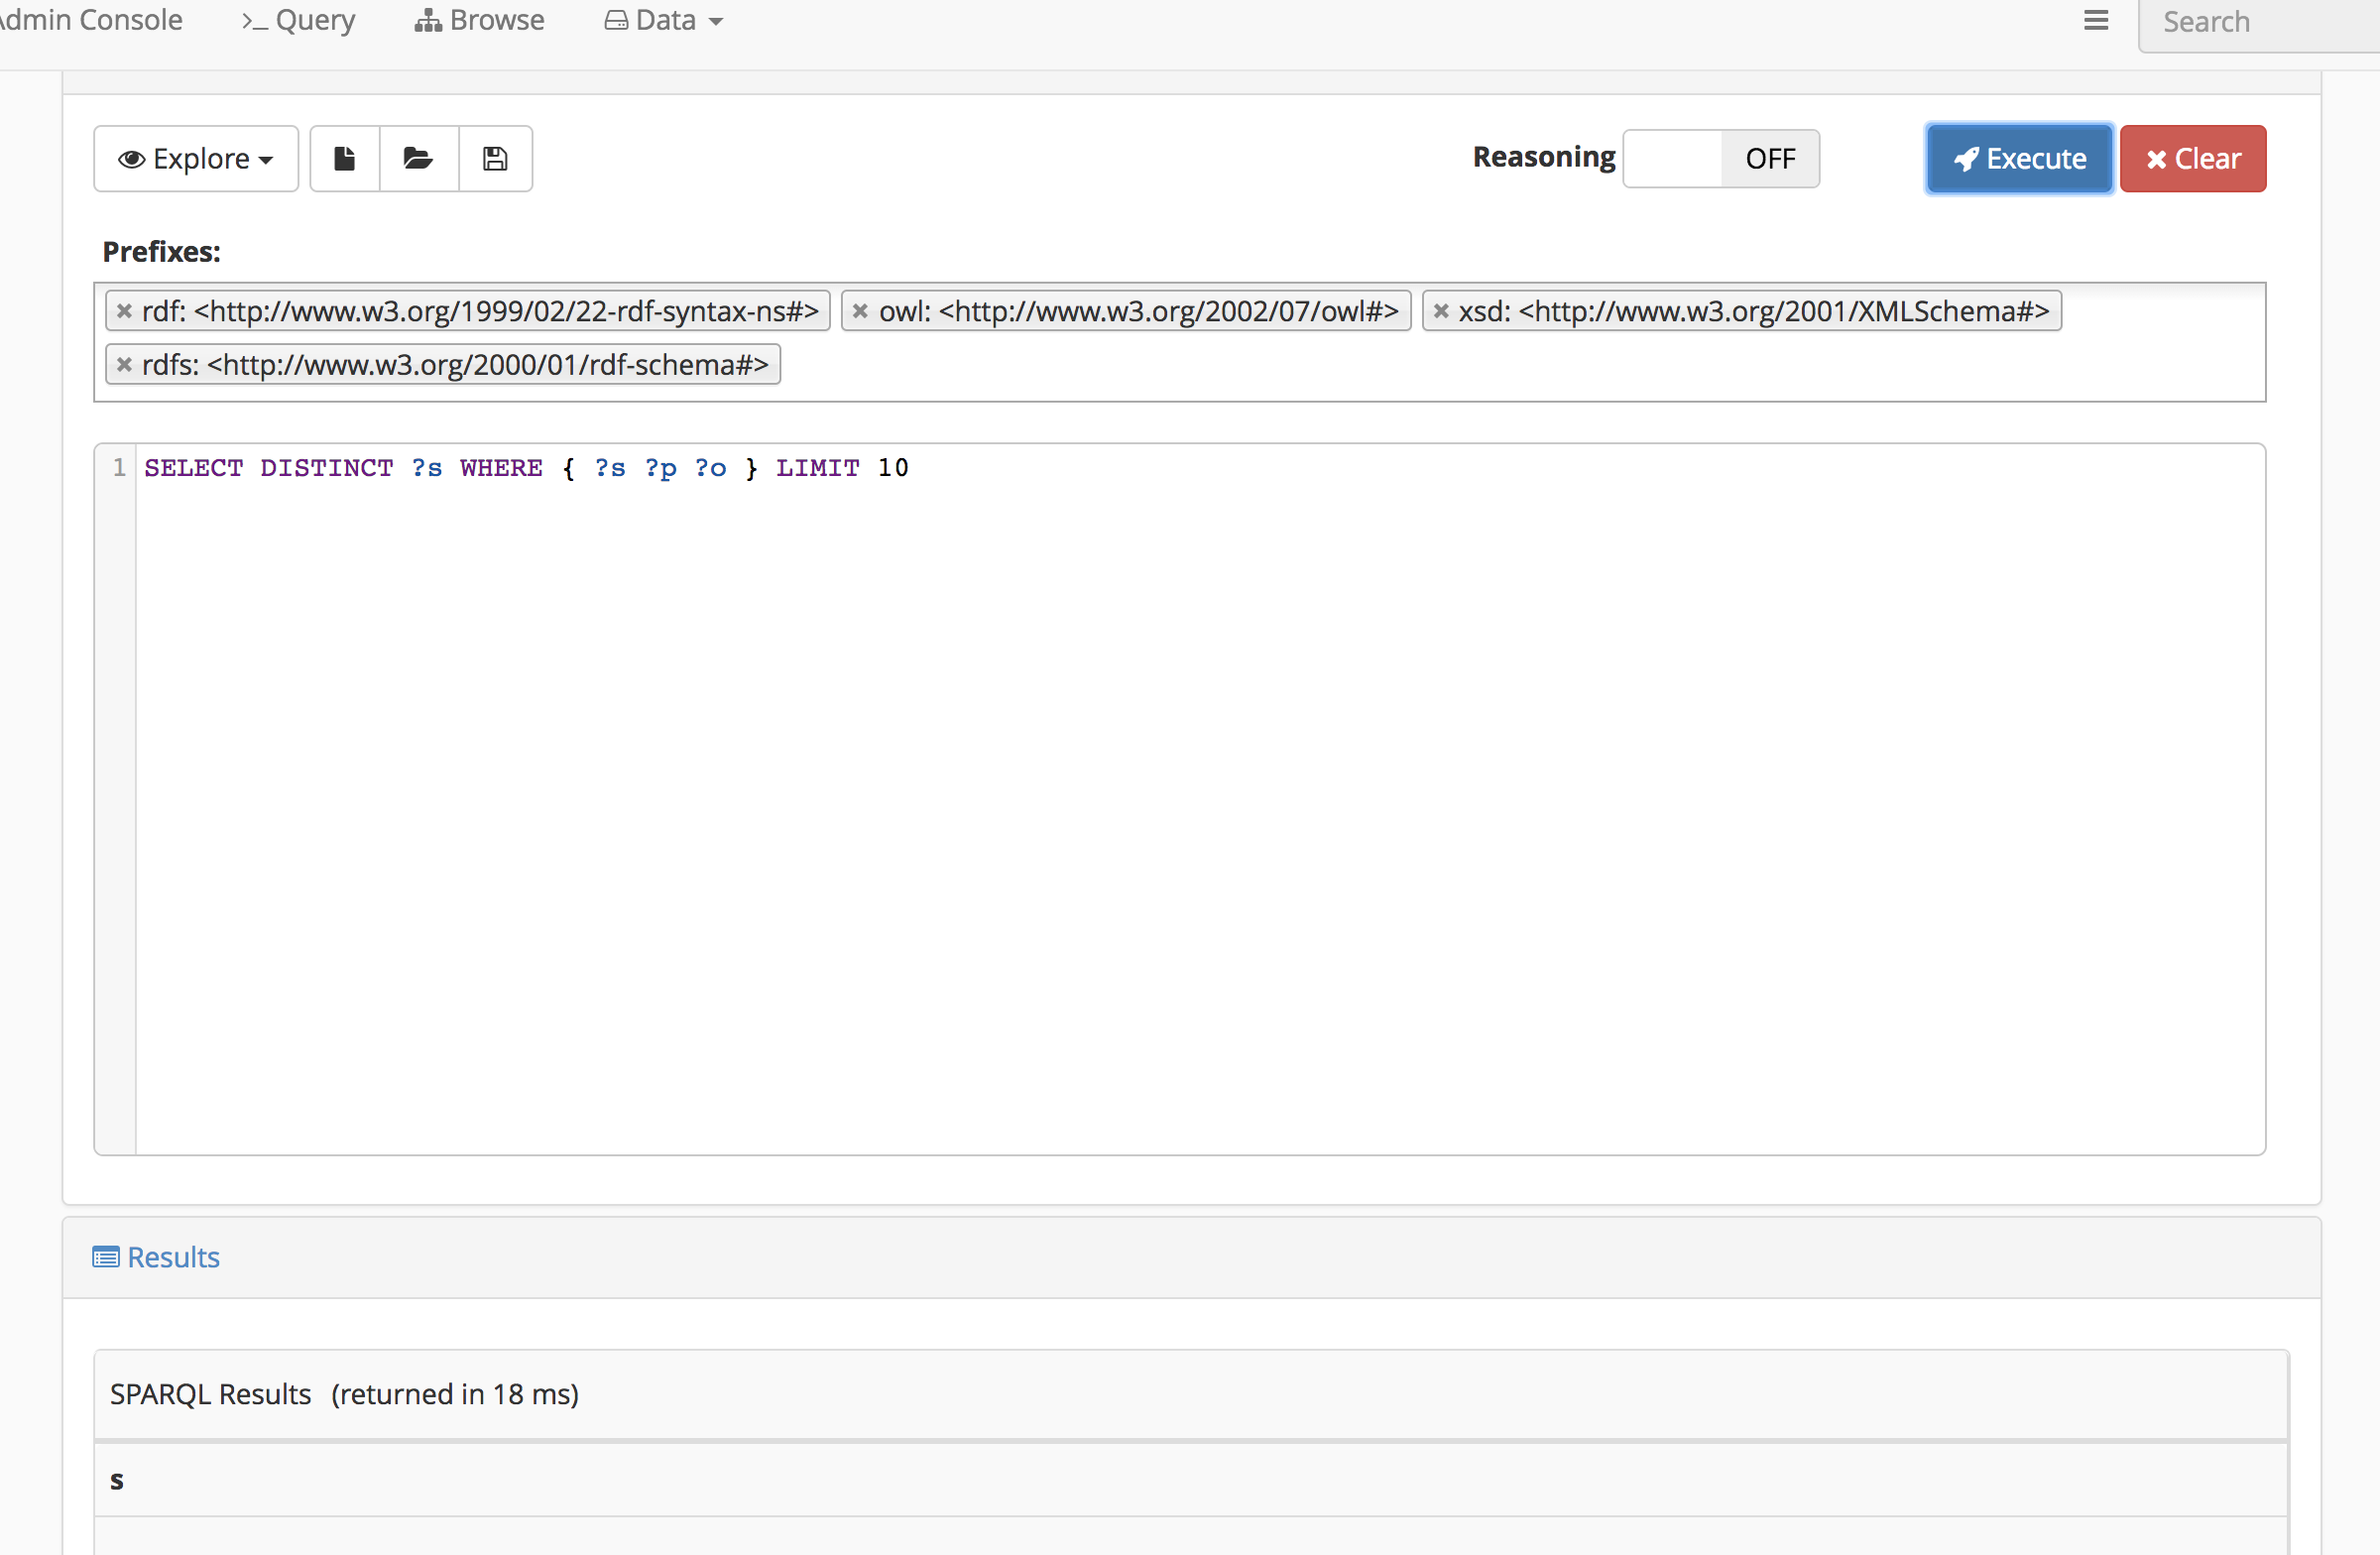Open the Explore dropdown
This screenshot has height=1555, width=2380.
196,158
